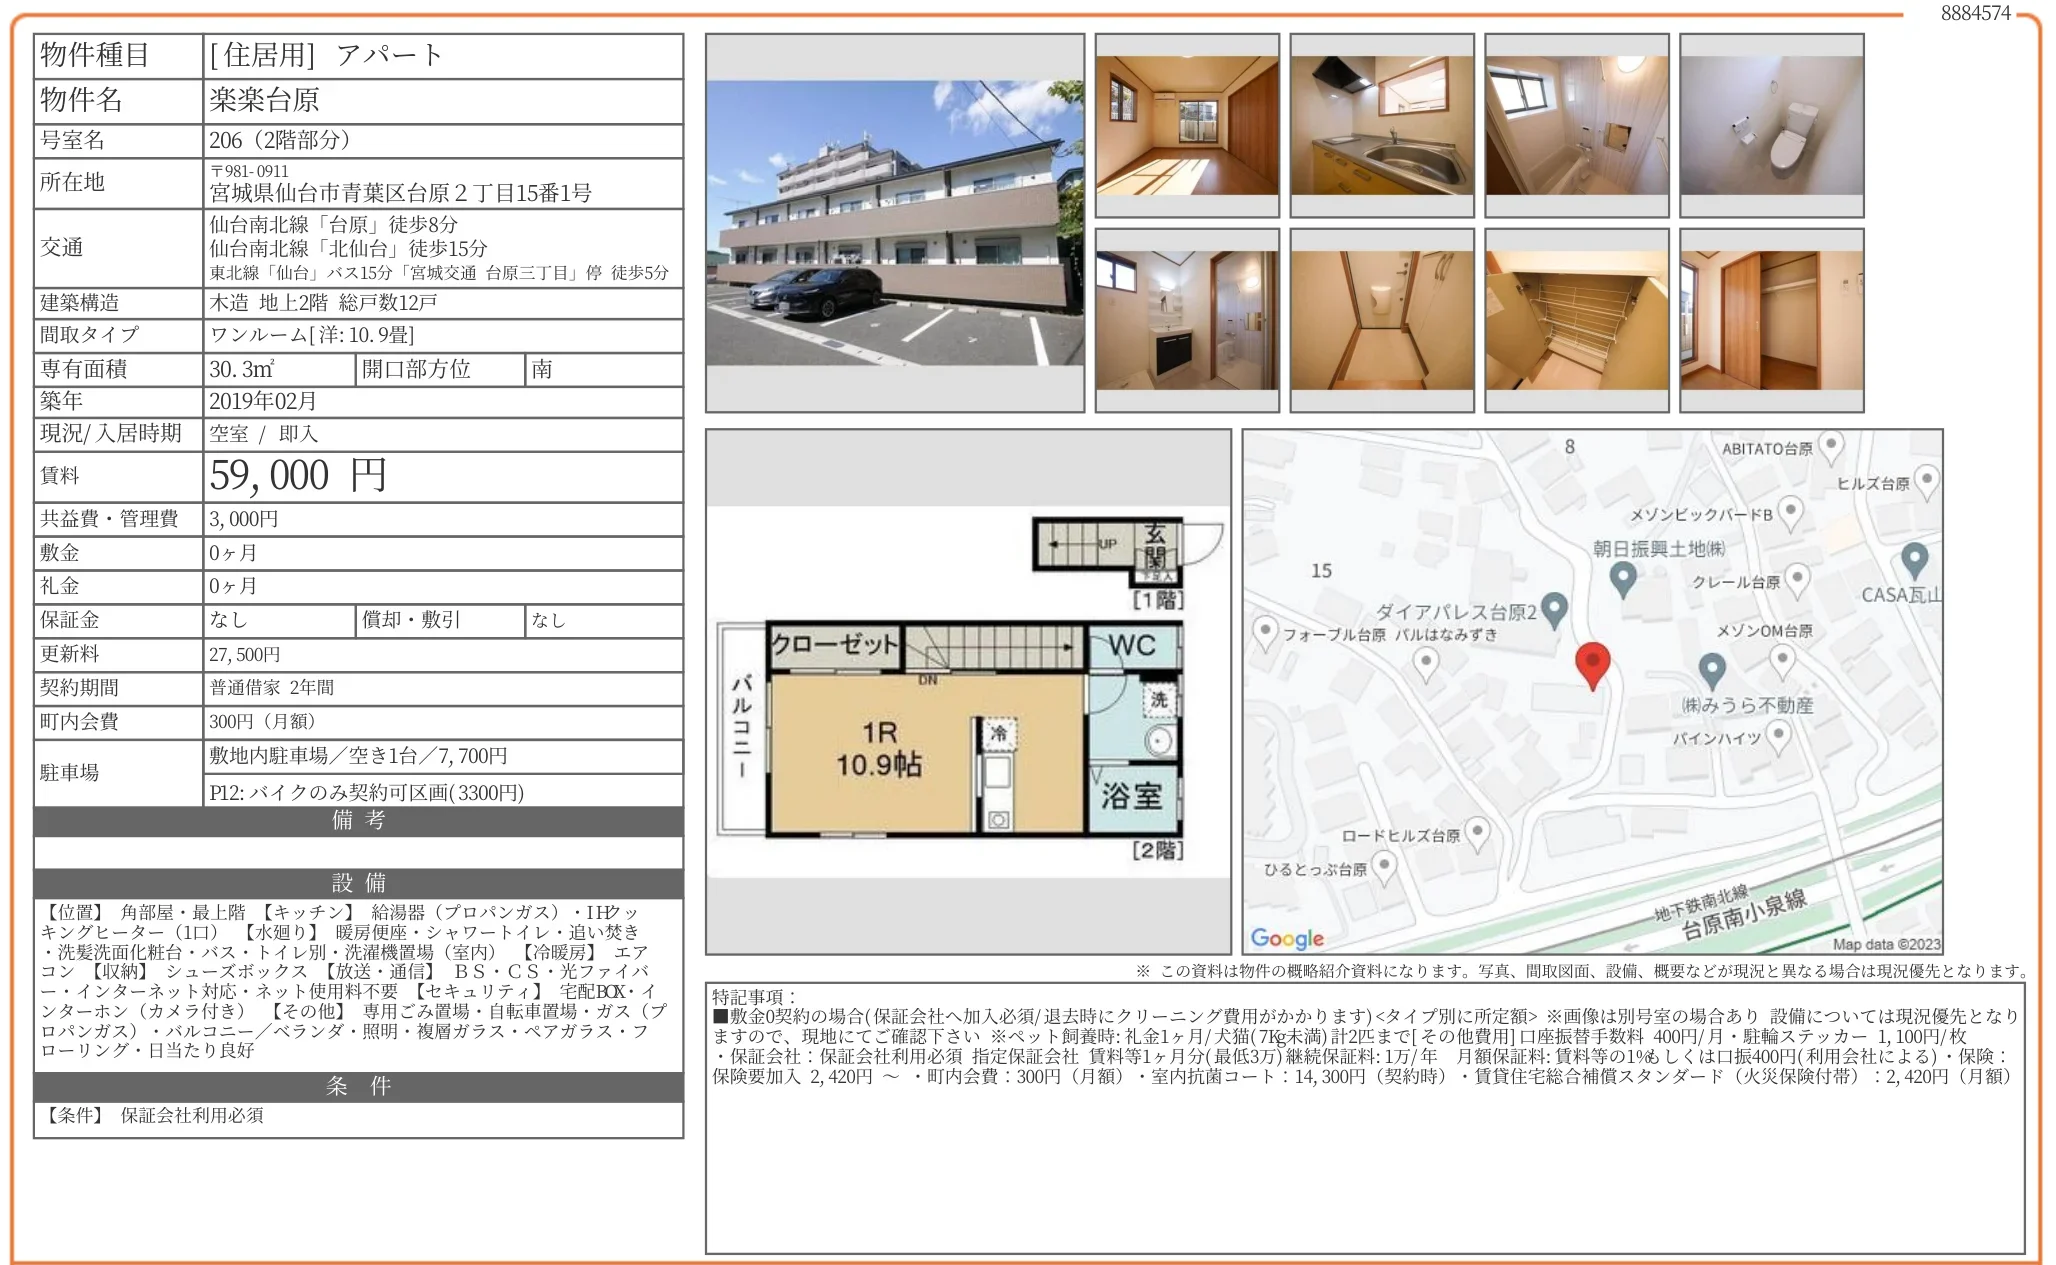Click the ABITATO台原 map pin

click(x=1830, y=445)
